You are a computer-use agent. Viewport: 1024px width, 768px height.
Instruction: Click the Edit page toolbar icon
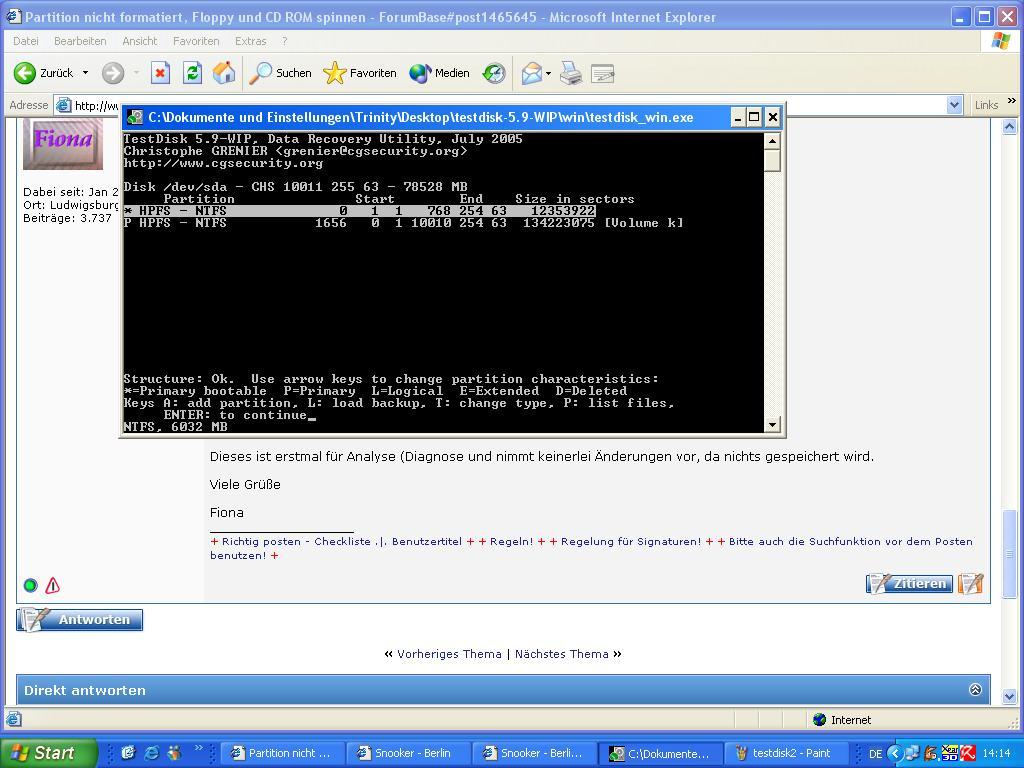pyautogui.click(x=603, y=73)
